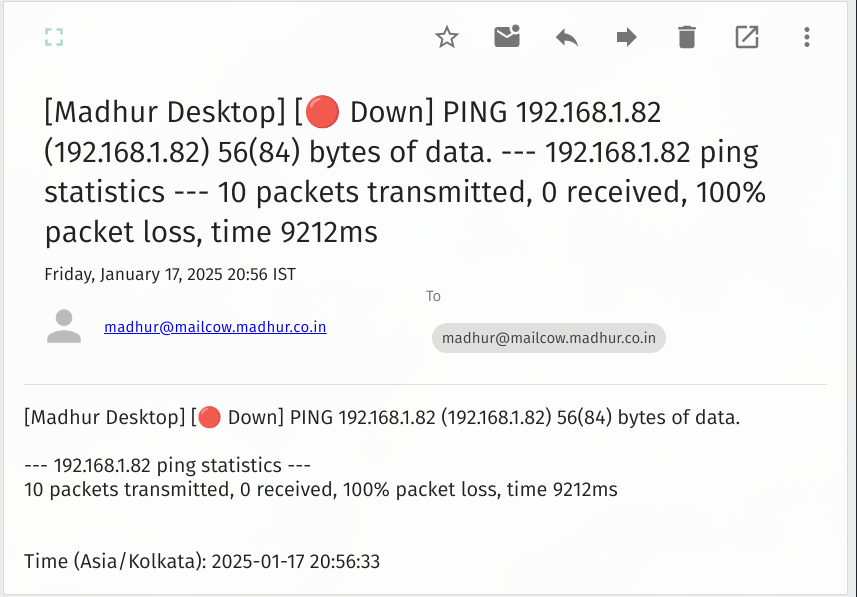Open the three-dot more actions menu
The image size is (857, 597).
pos(807,37)
